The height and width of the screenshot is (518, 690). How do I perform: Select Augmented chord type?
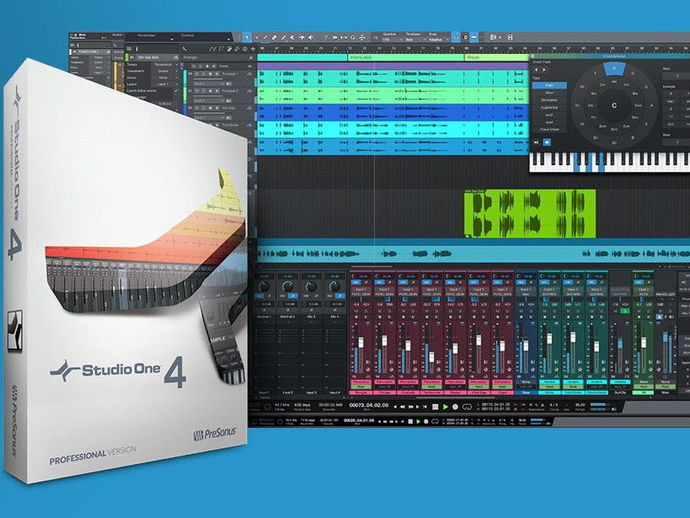(550, 107)
